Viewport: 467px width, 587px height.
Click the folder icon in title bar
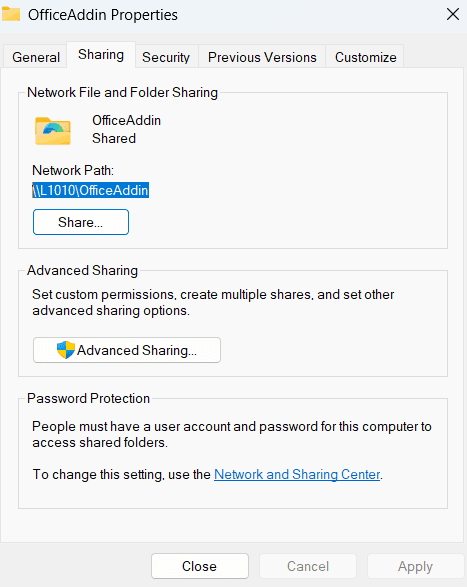(x=11, y=14)
